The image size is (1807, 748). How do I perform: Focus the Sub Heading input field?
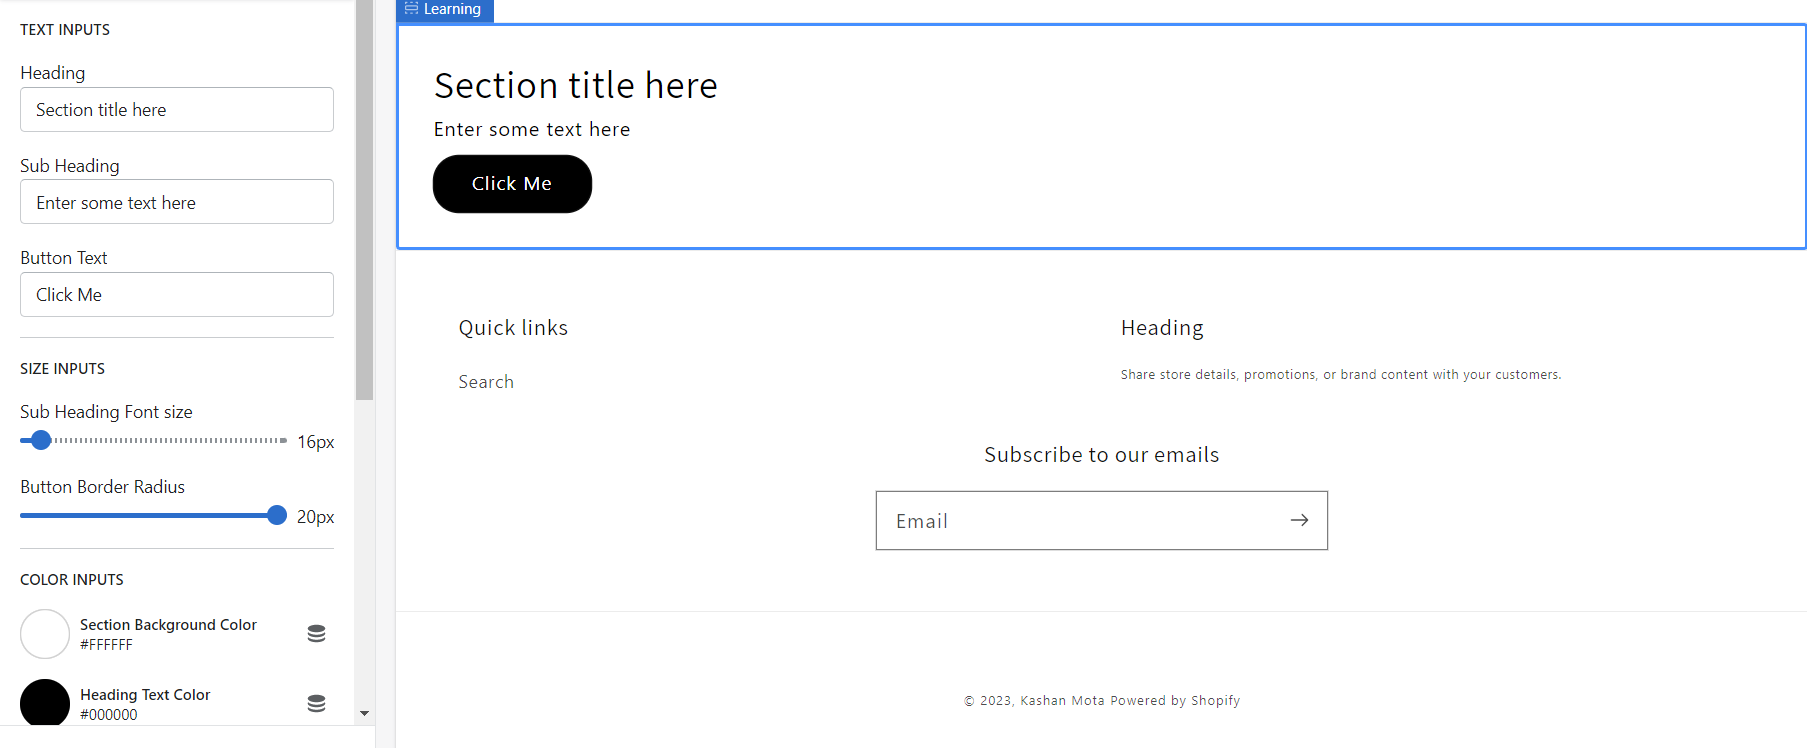pyautogui.click(x=176, y=201)
